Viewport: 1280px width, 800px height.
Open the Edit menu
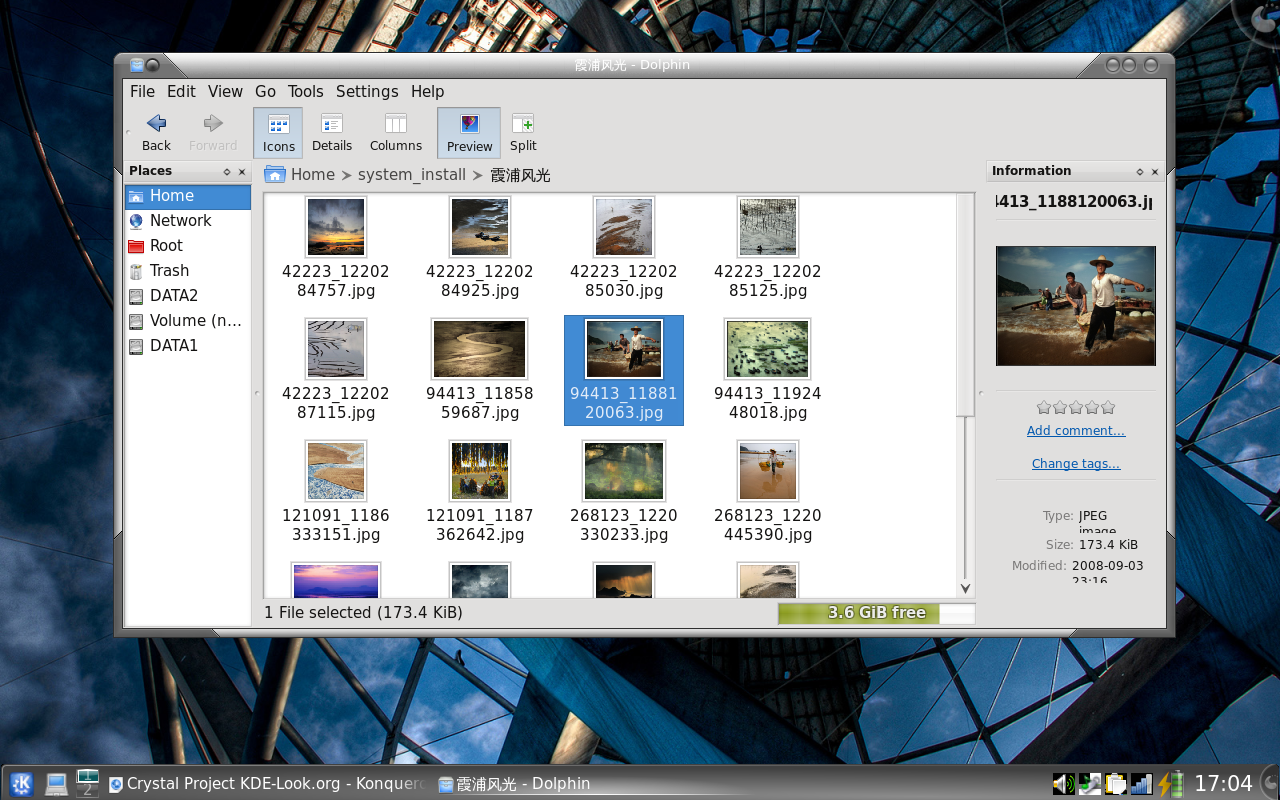(181, 91)
